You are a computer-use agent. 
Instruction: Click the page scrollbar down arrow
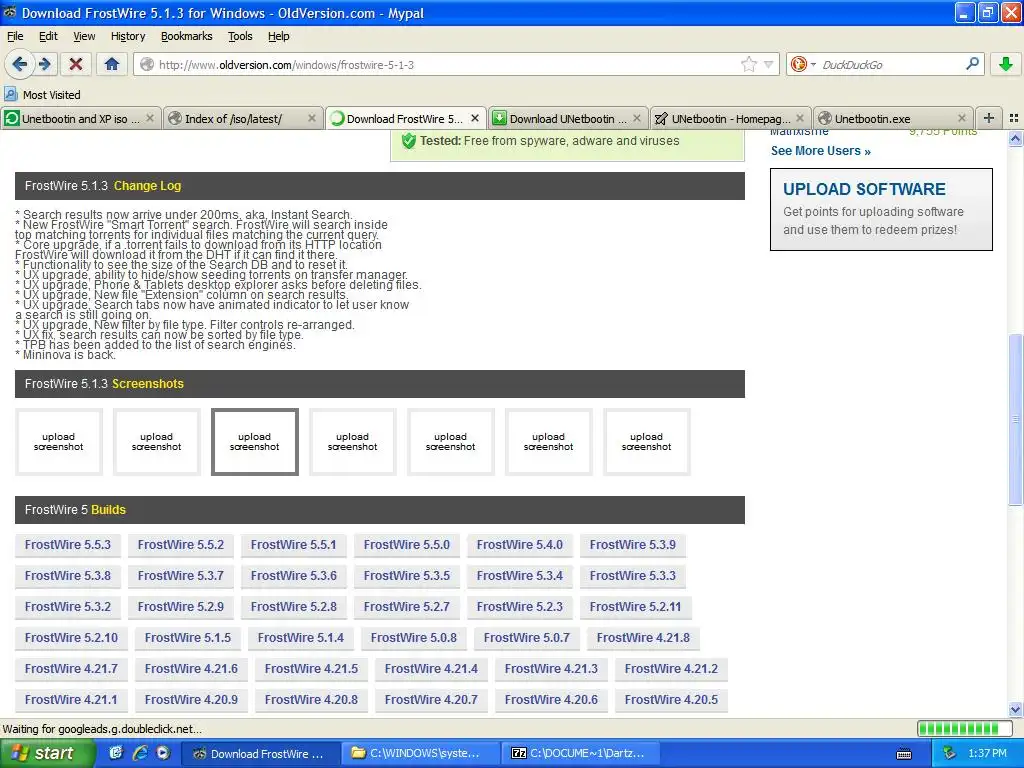pos(1015,709)
